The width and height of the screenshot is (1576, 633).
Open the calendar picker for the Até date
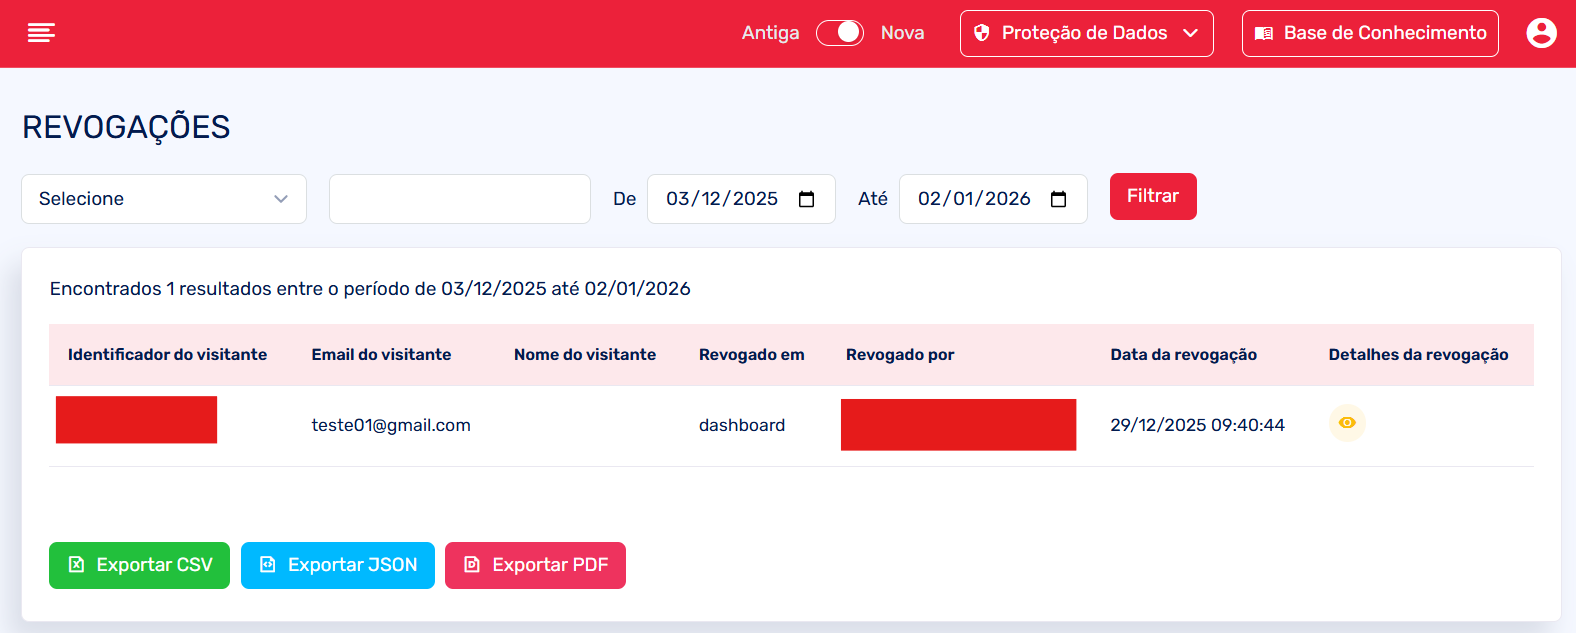pyautogui.click(x=1058, y=199)
